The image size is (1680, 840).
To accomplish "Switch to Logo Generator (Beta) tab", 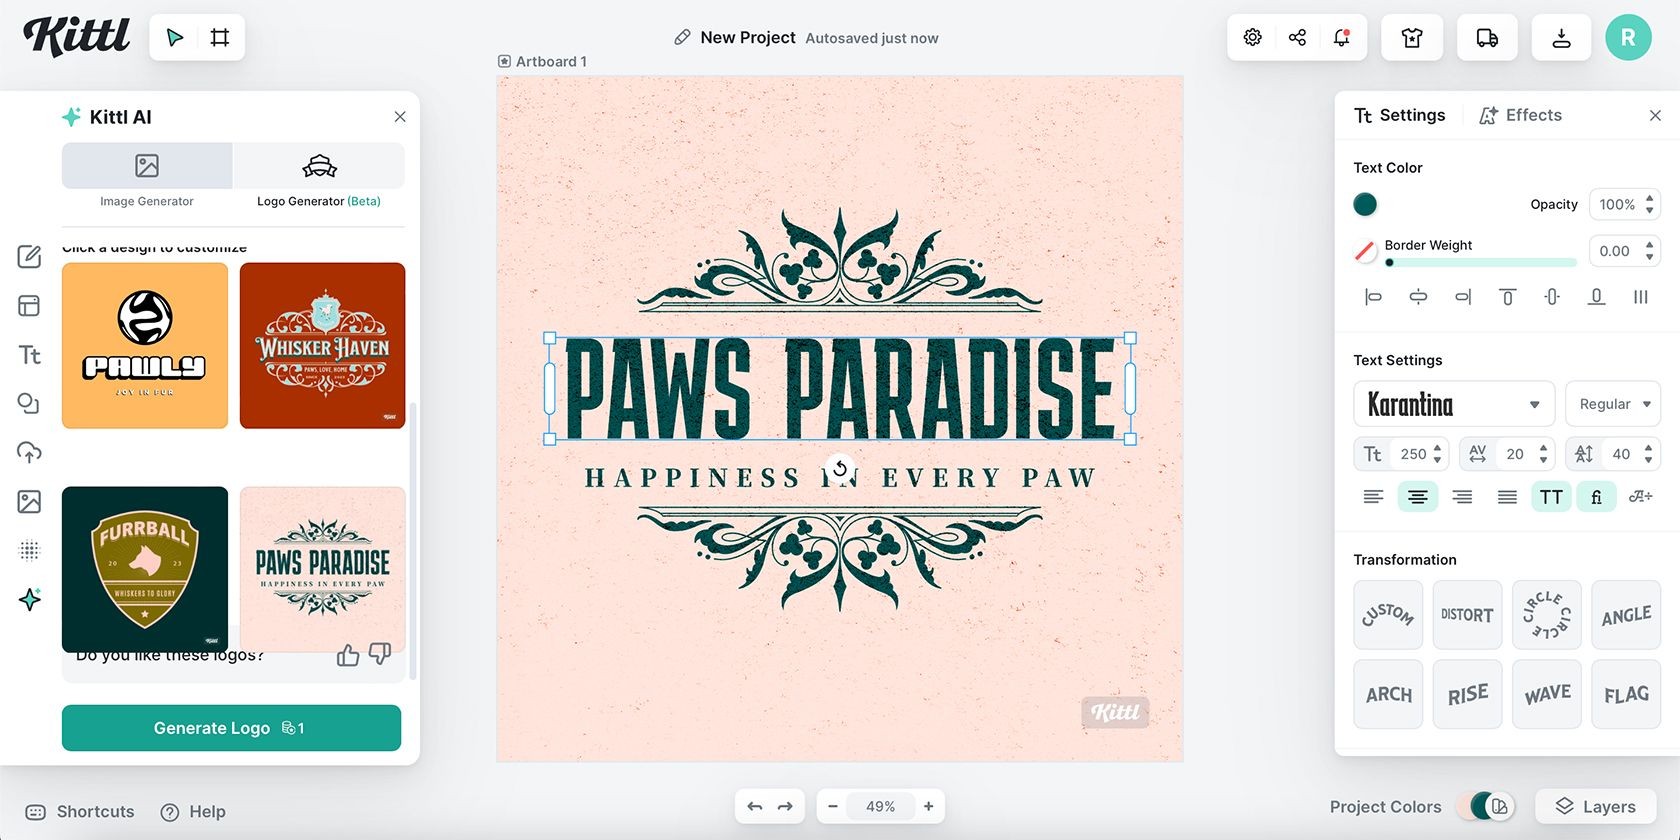I will [319, 177].
